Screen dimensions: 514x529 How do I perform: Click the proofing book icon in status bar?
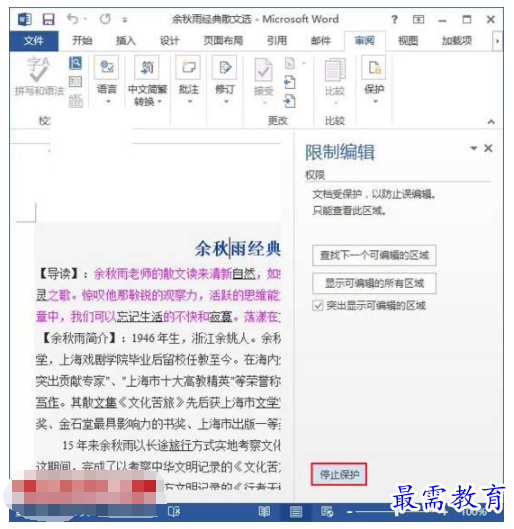(174, 511)
